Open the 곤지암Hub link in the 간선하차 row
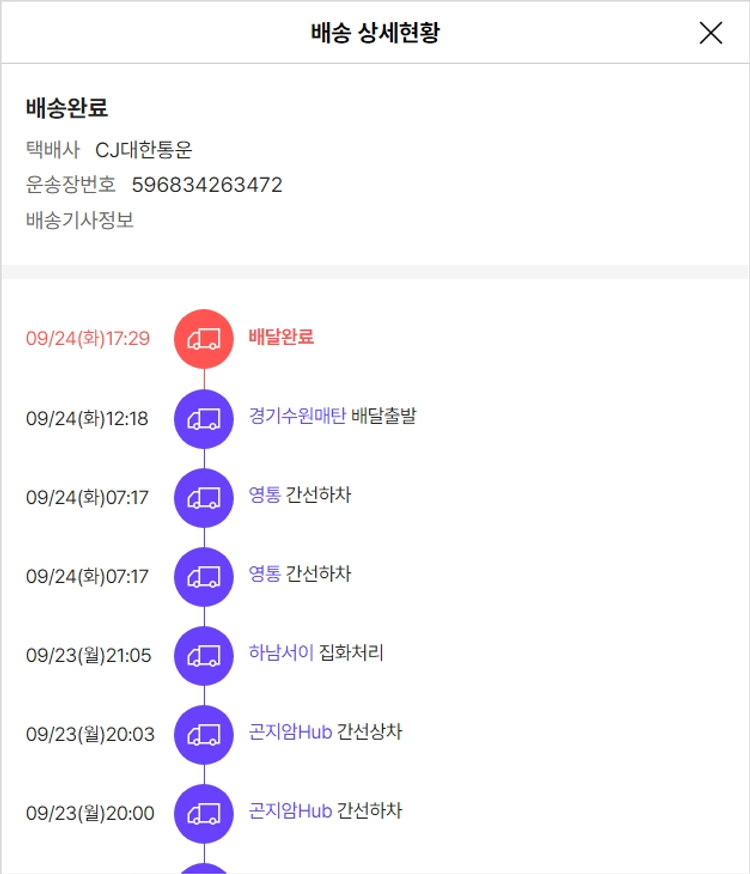Viewport: 750px width, 874px height. pos(290,811)
